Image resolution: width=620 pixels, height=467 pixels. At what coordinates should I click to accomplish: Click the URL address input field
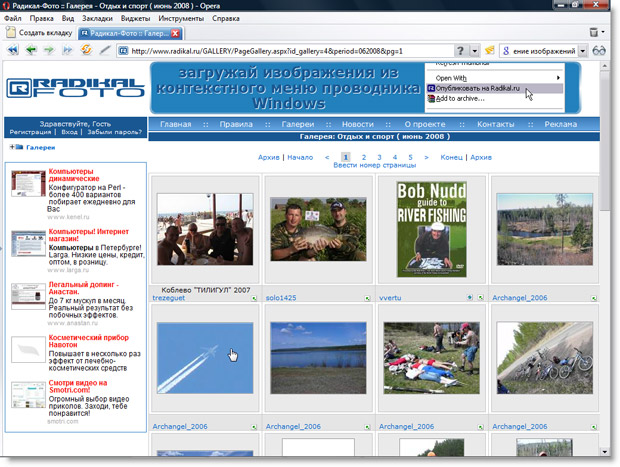coord(290,50)
